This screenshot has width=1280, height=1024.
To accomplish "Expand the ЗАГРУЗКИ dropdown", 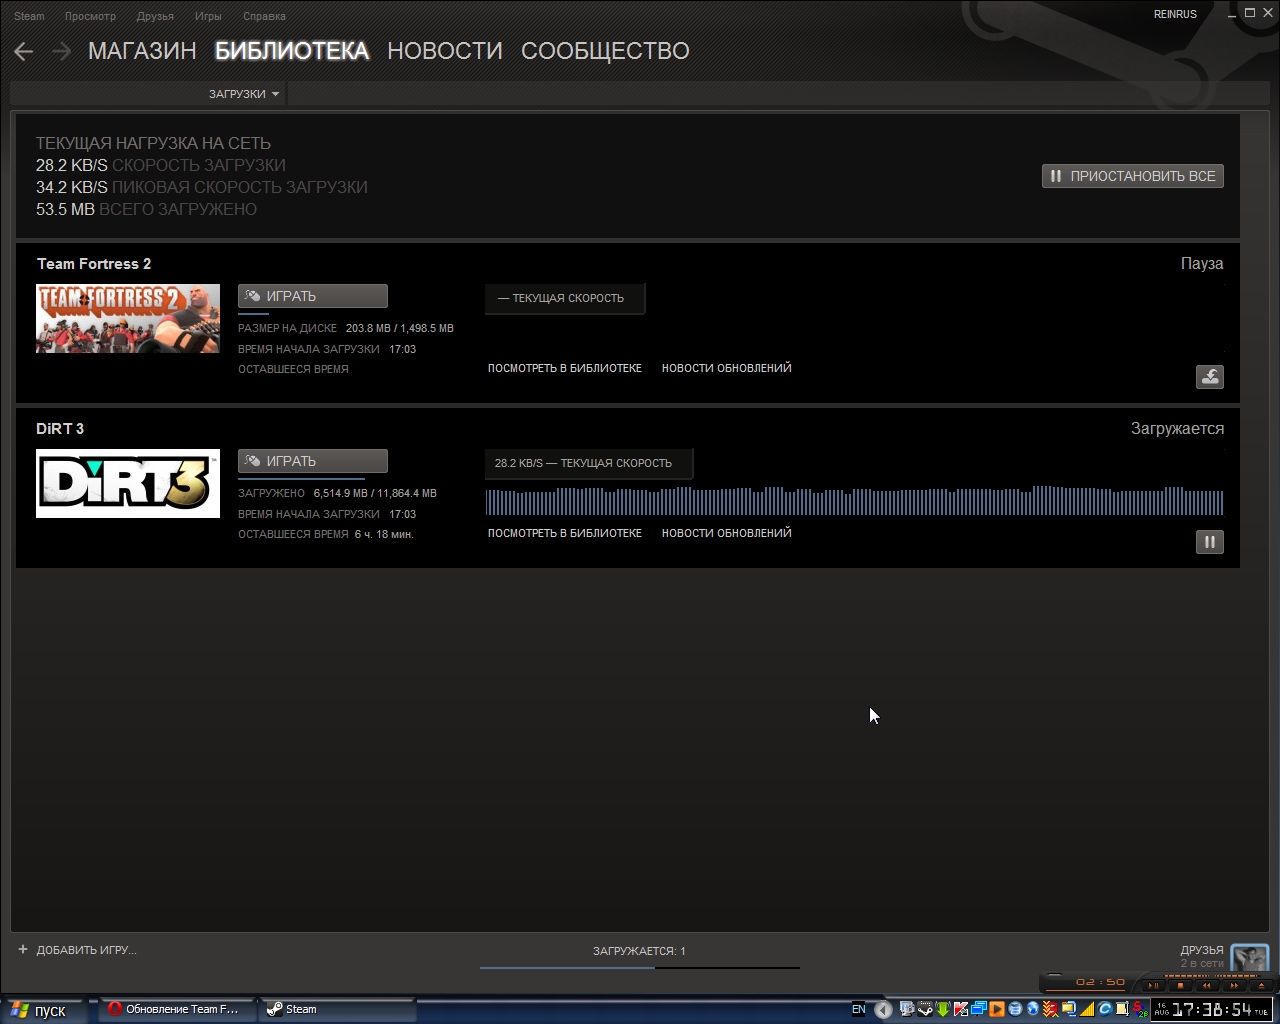I will coord(244,94).
